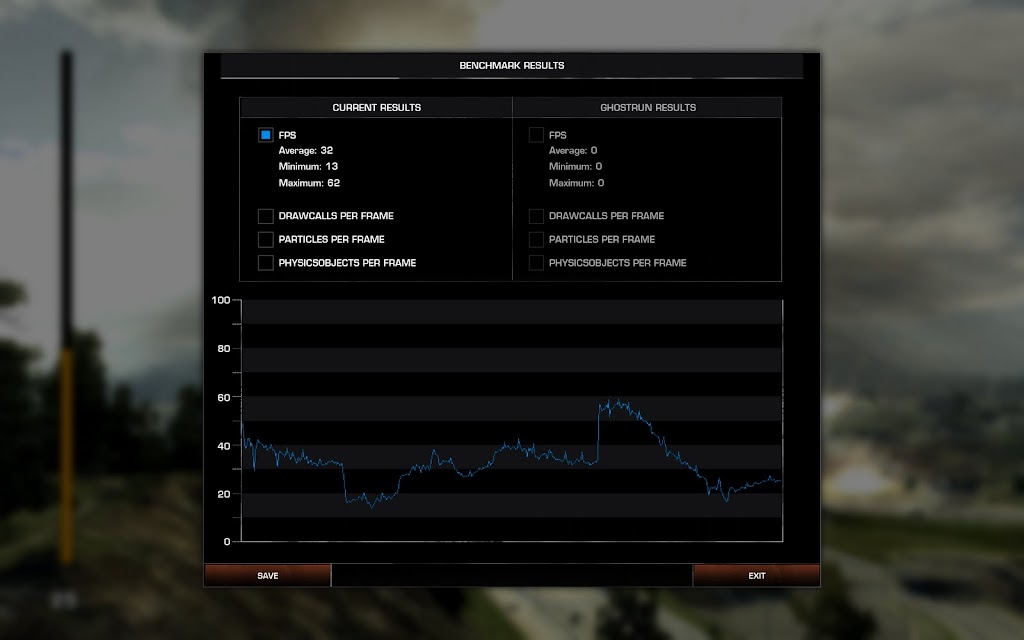Click the 20 label on graph axis
This screenshot has height=640, width=1024.
(x=224, y=494)
